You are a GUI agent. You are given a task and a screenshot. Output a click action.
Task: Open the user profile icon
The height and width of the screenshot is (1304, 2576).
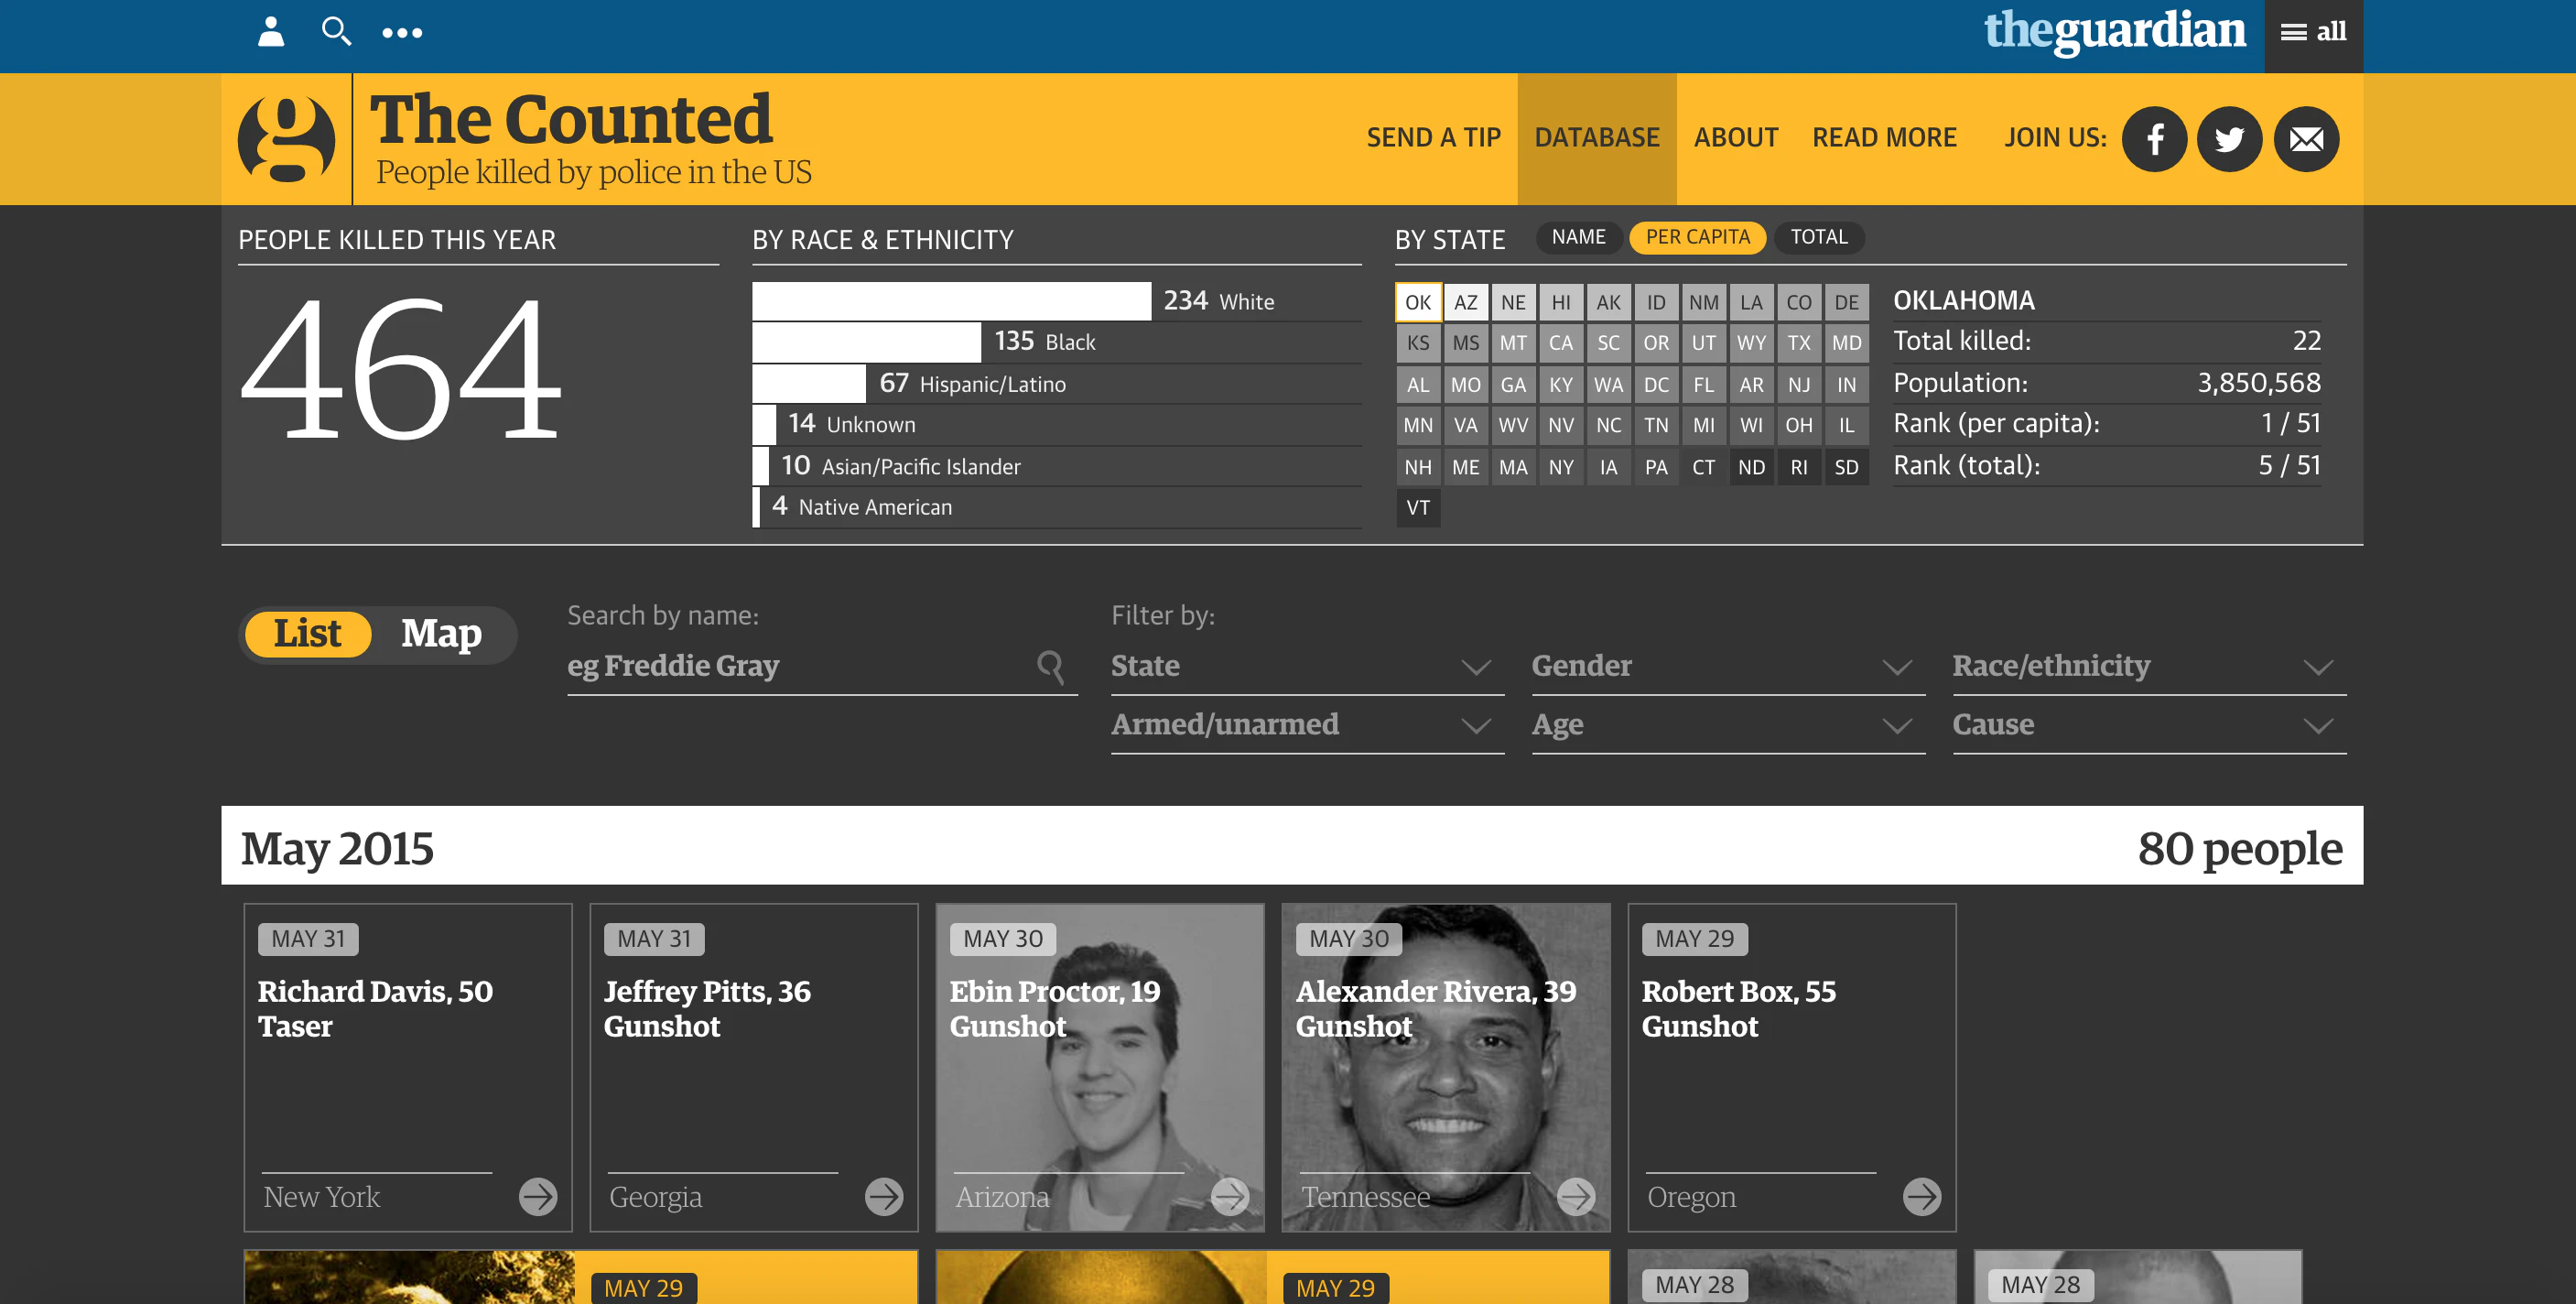pyautogui.click(x=271, y=32)
